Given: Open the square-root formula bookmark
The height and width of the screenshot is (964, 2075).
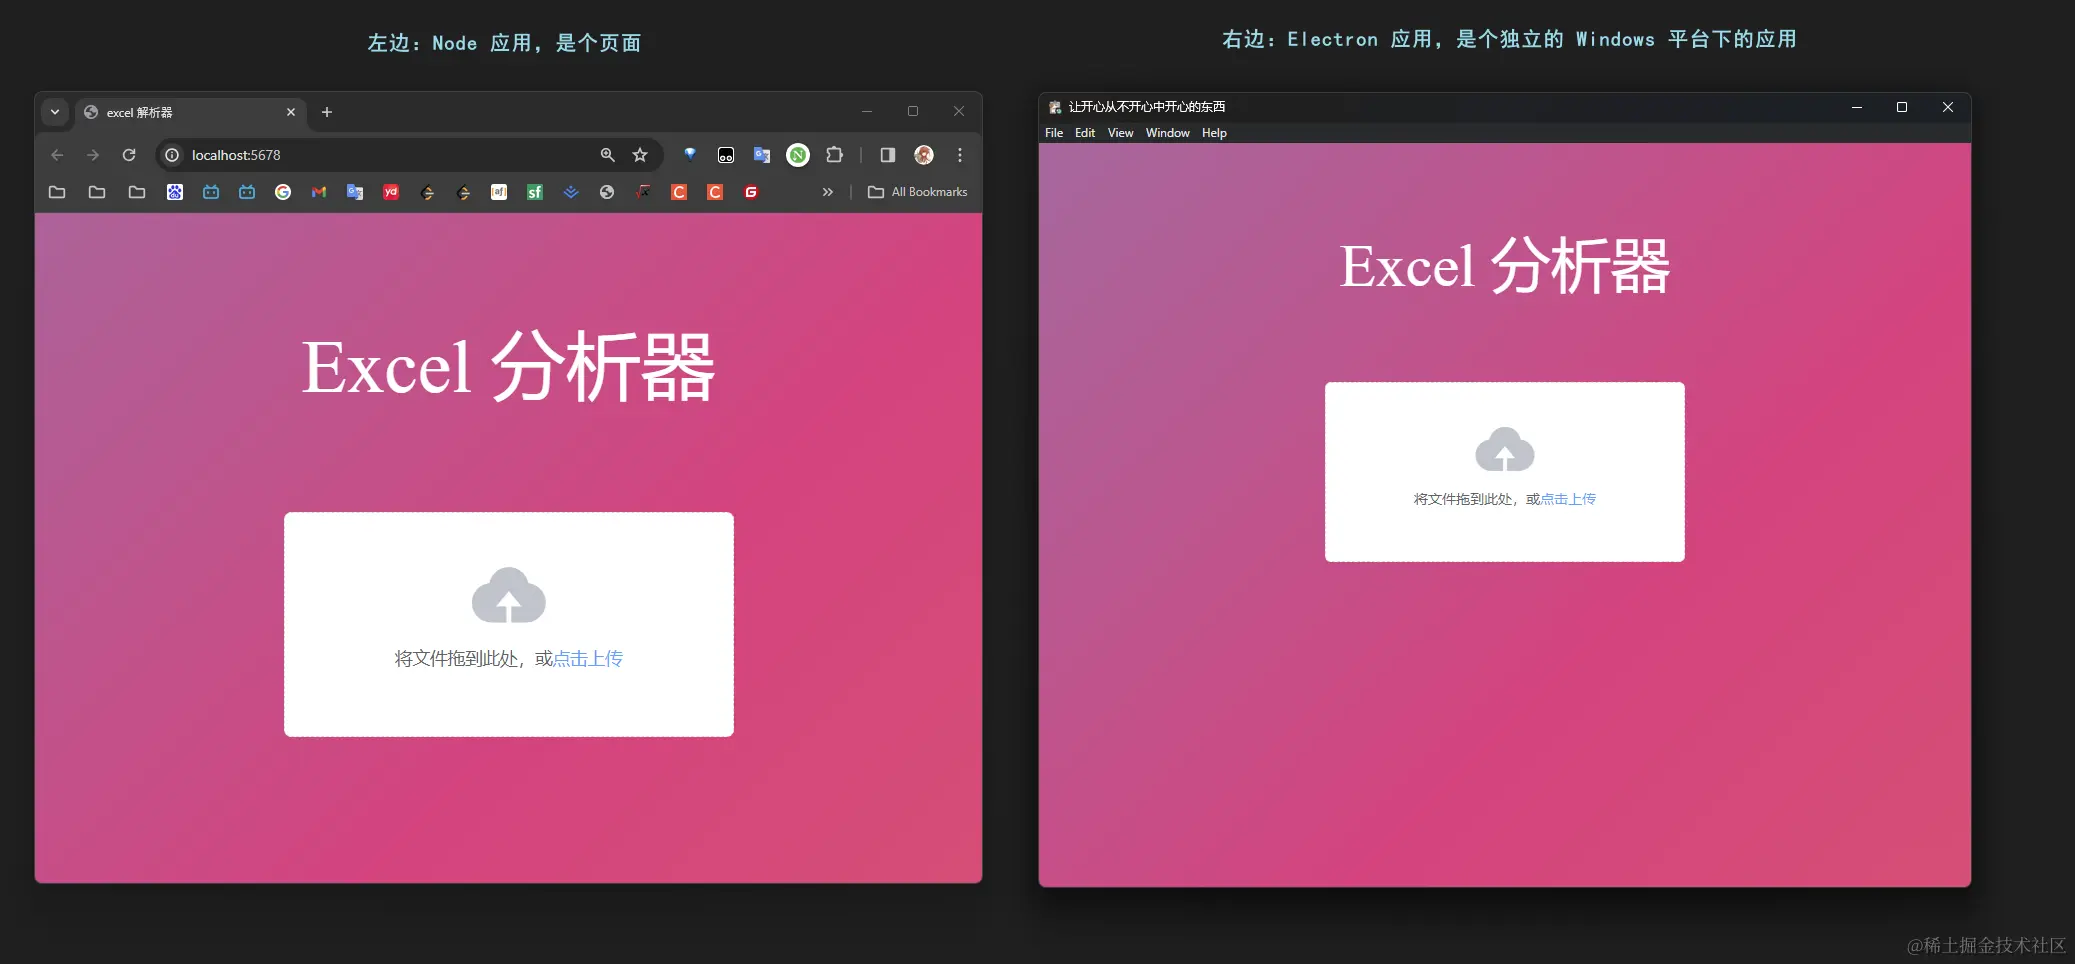Looking at the screenshot, I should (x=643, y=192).
